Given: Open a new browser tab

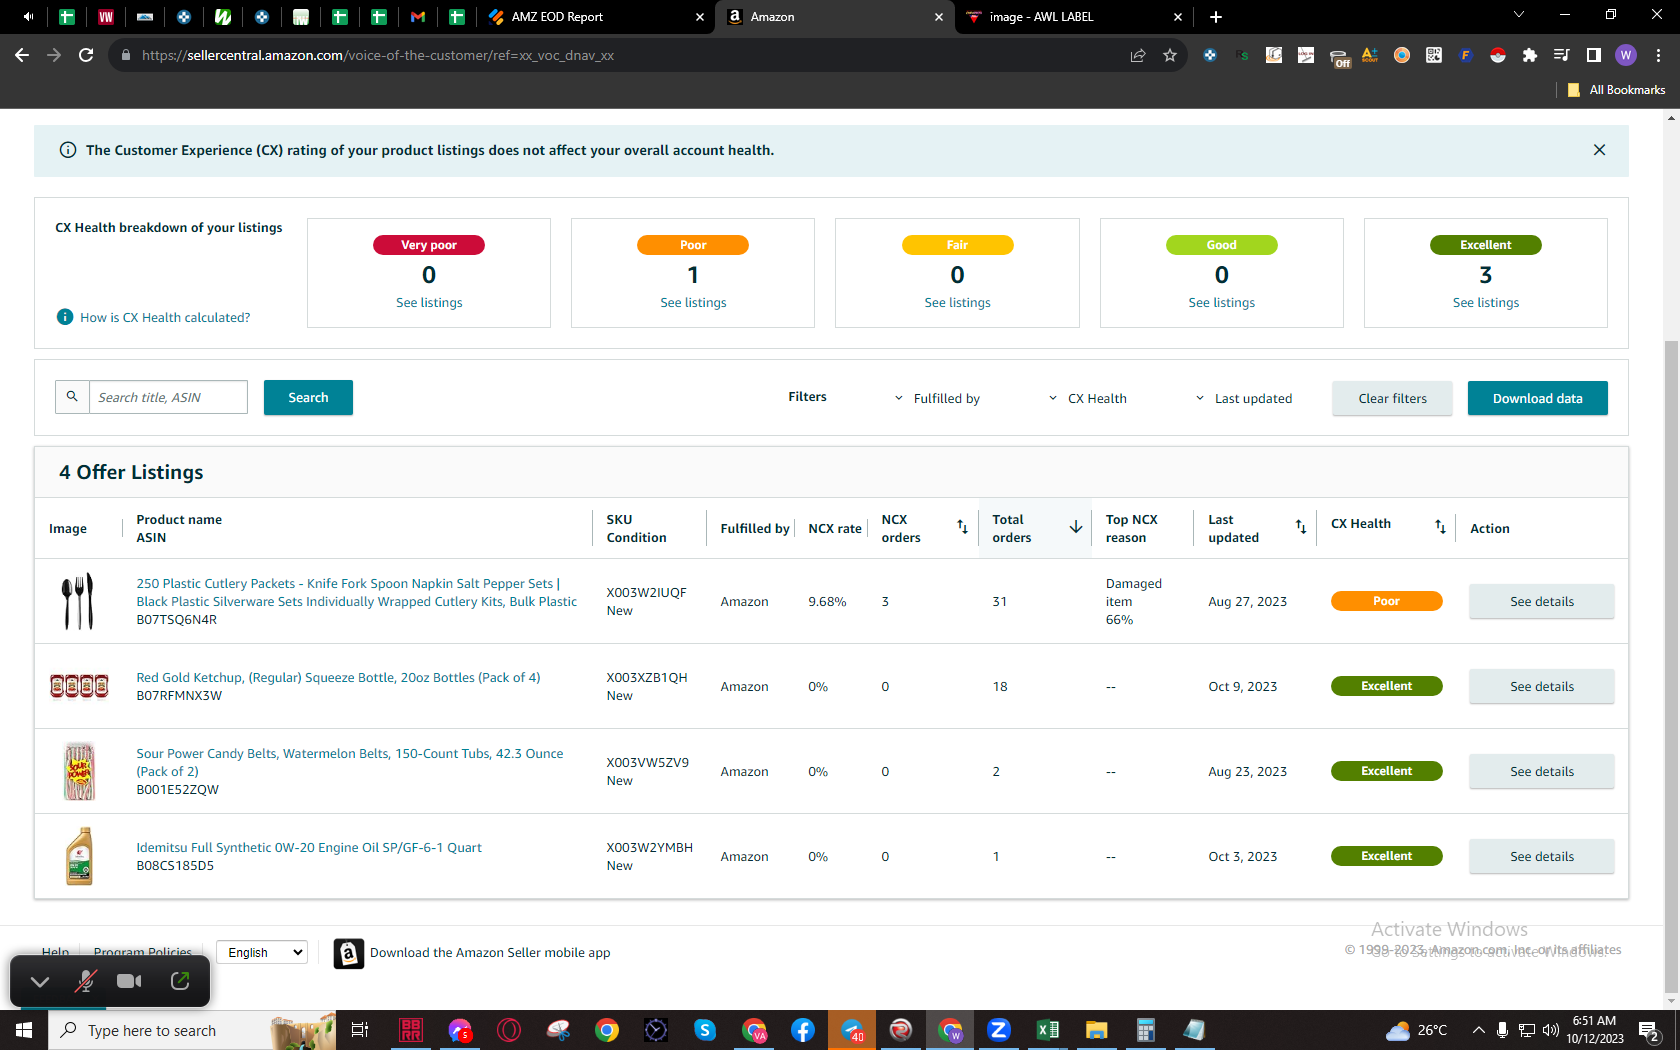Looking at the screenshot, I should coord(1216,17).
